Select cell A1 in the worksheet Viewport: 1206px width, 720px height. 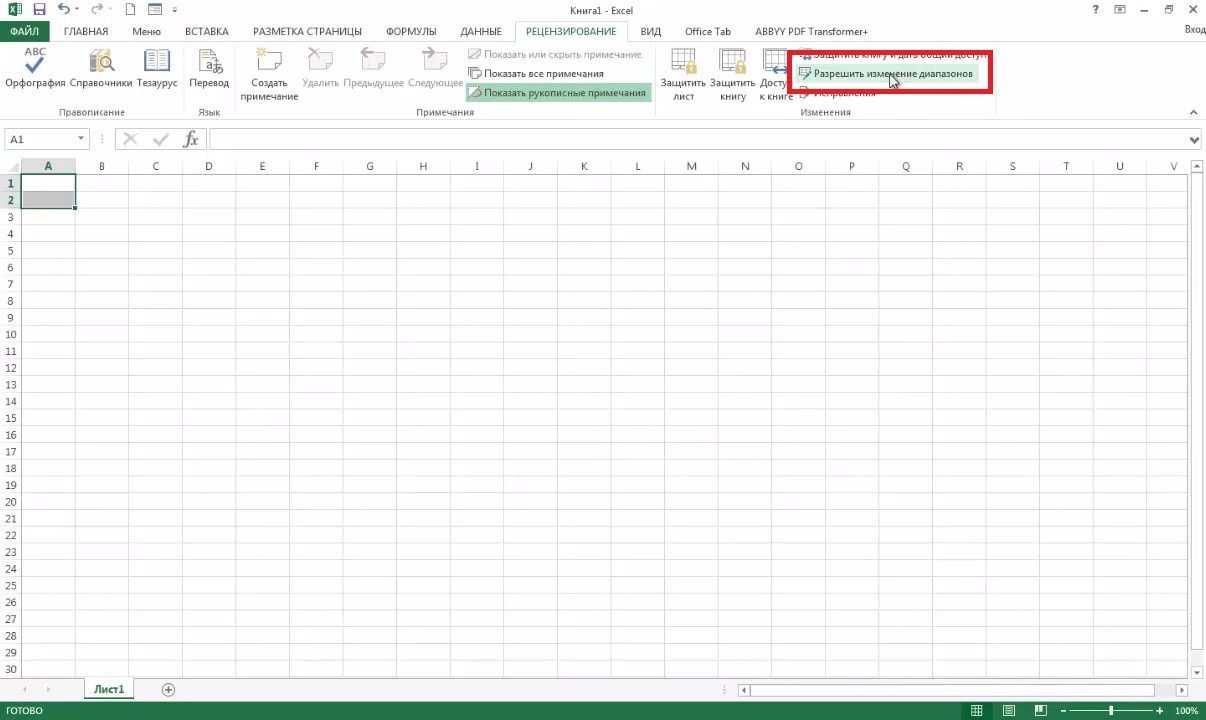point(48,183)
